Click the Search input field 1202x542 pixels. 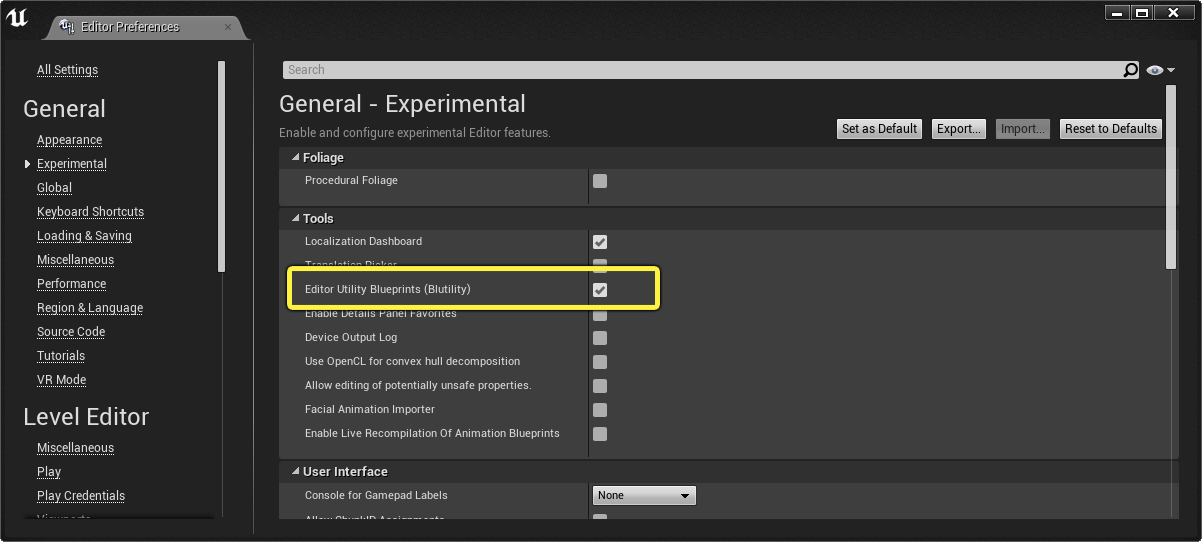pos(700,70)
